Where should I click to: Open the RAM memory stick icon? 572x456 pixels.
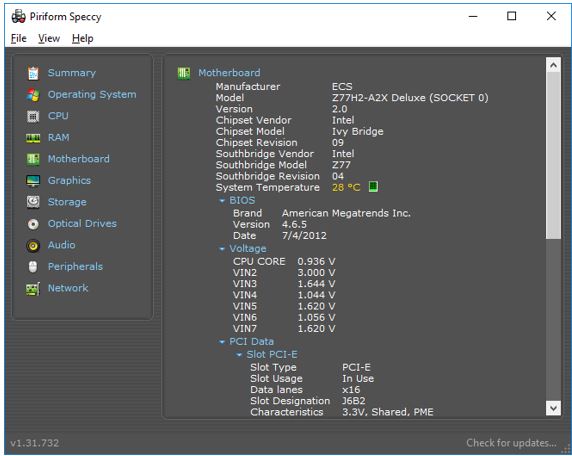(33, 138)
